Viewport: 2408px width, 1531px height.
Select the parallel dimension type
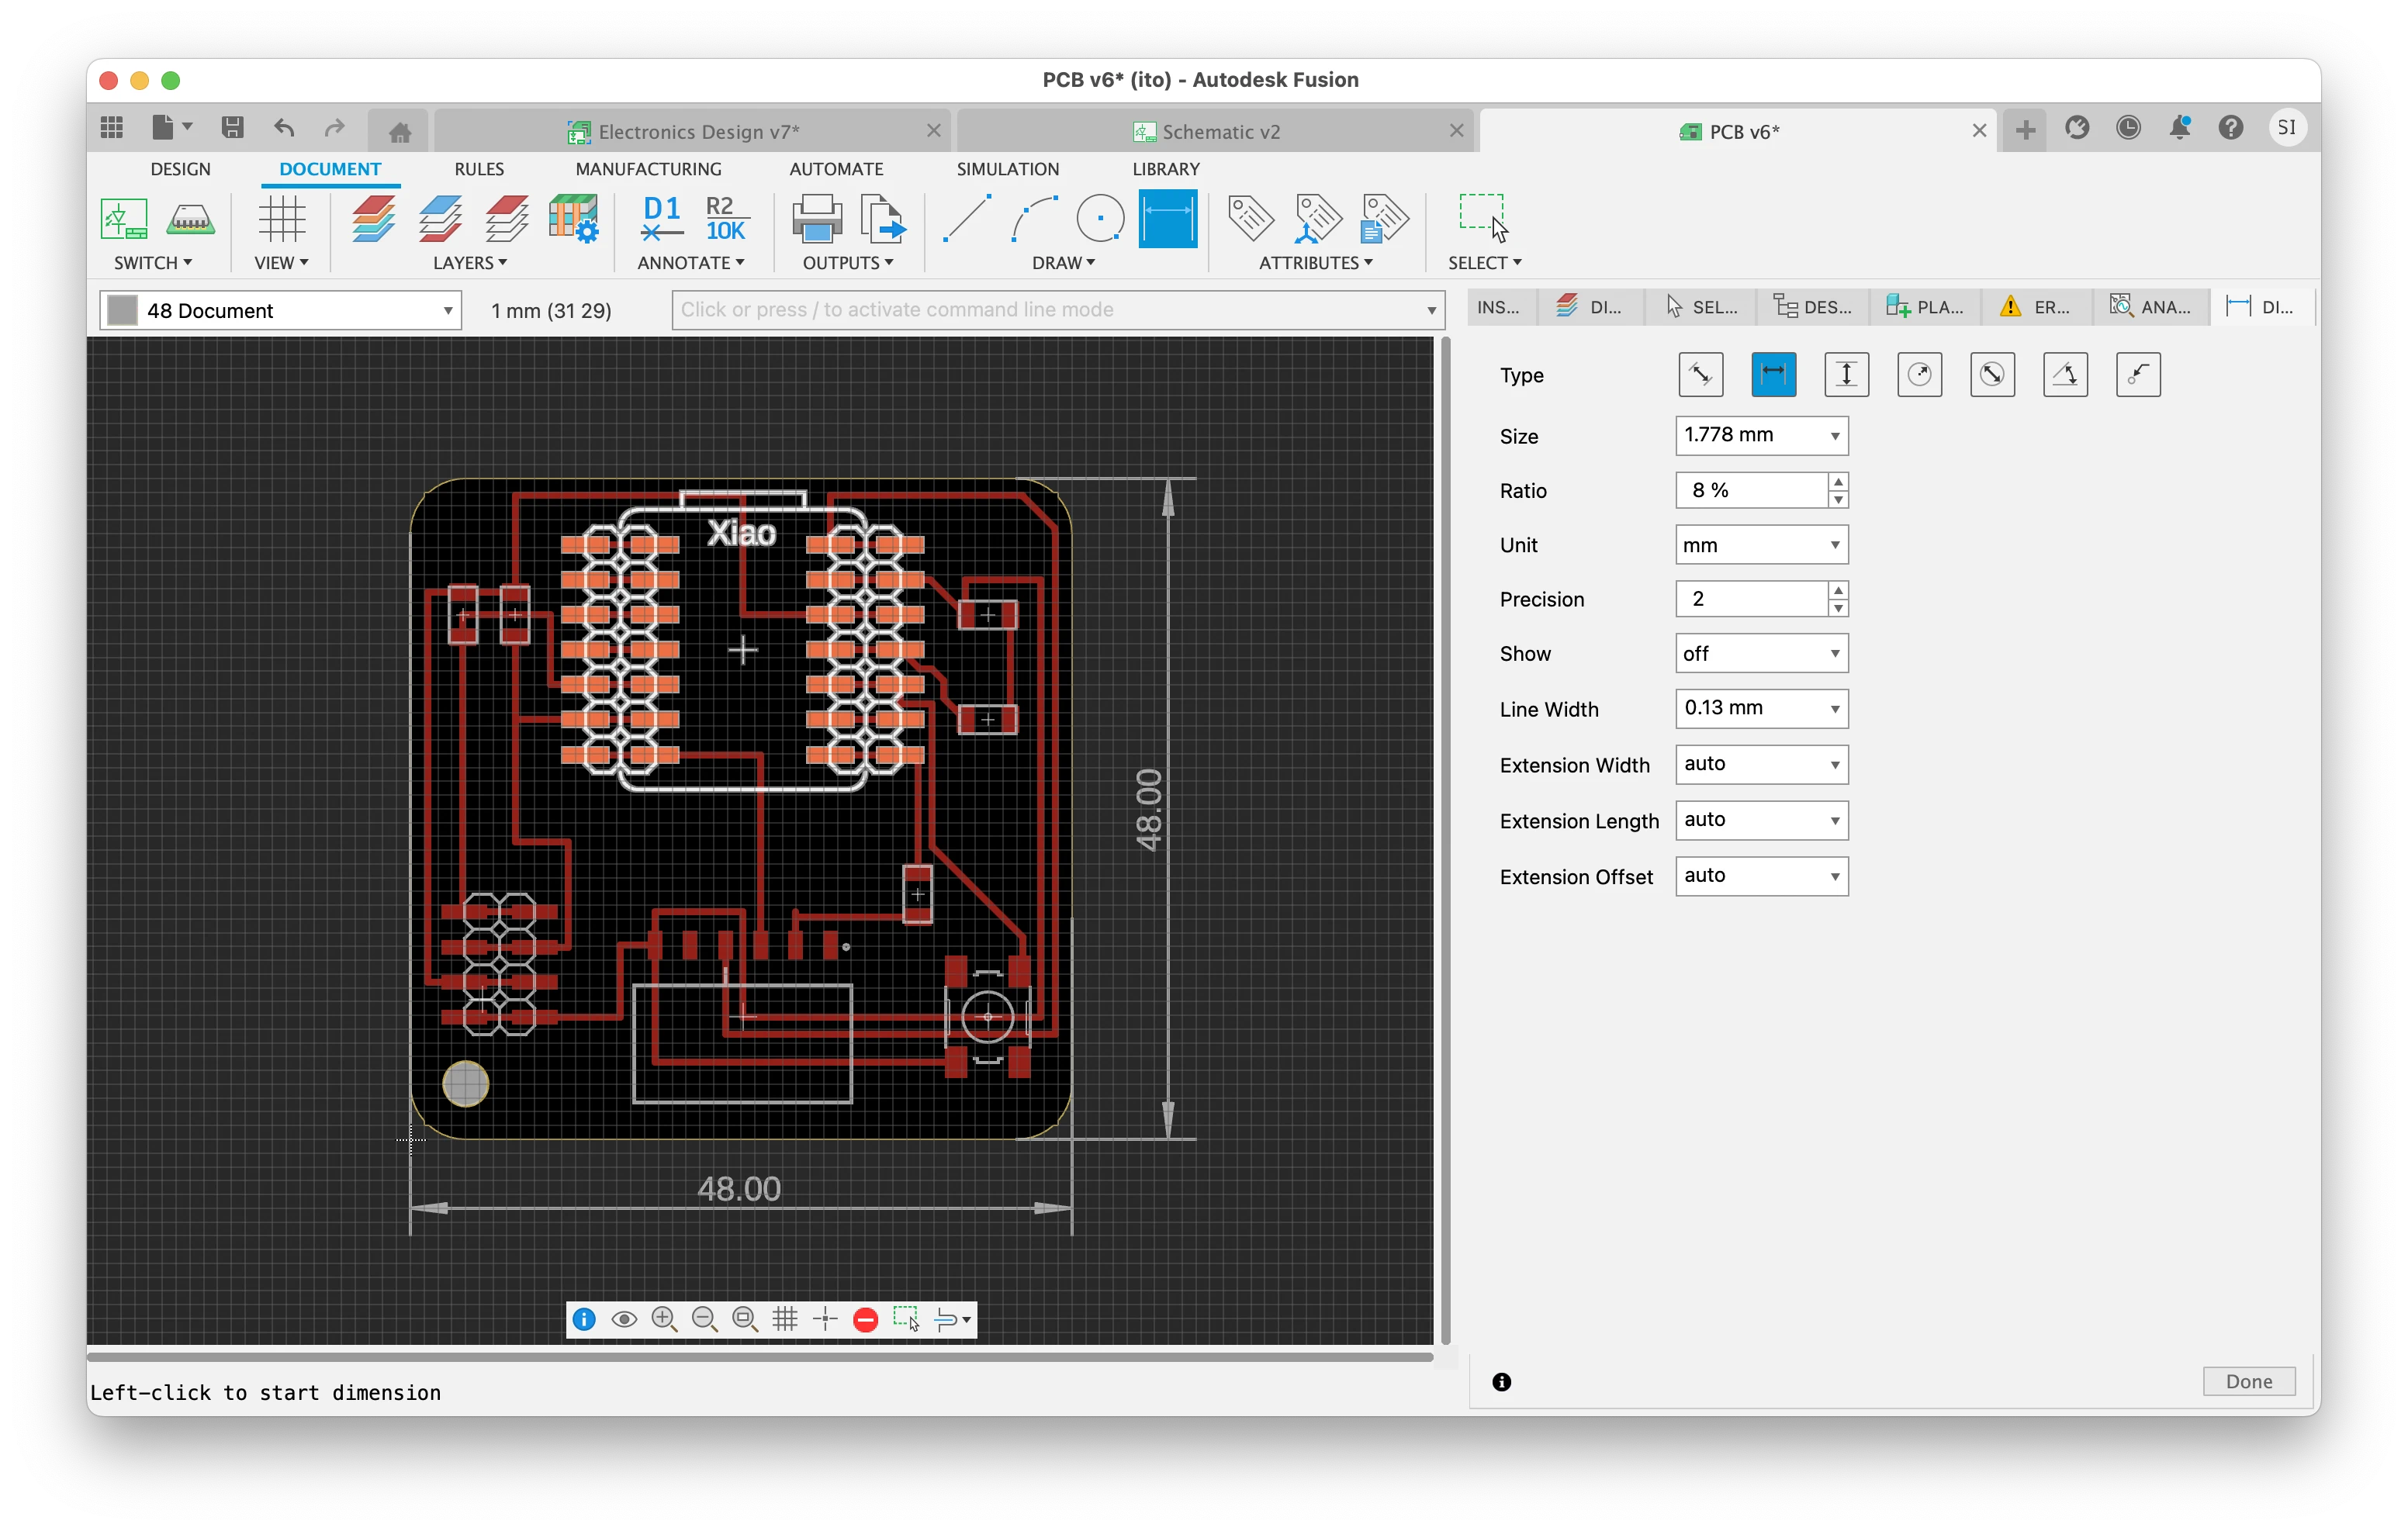1700,375
